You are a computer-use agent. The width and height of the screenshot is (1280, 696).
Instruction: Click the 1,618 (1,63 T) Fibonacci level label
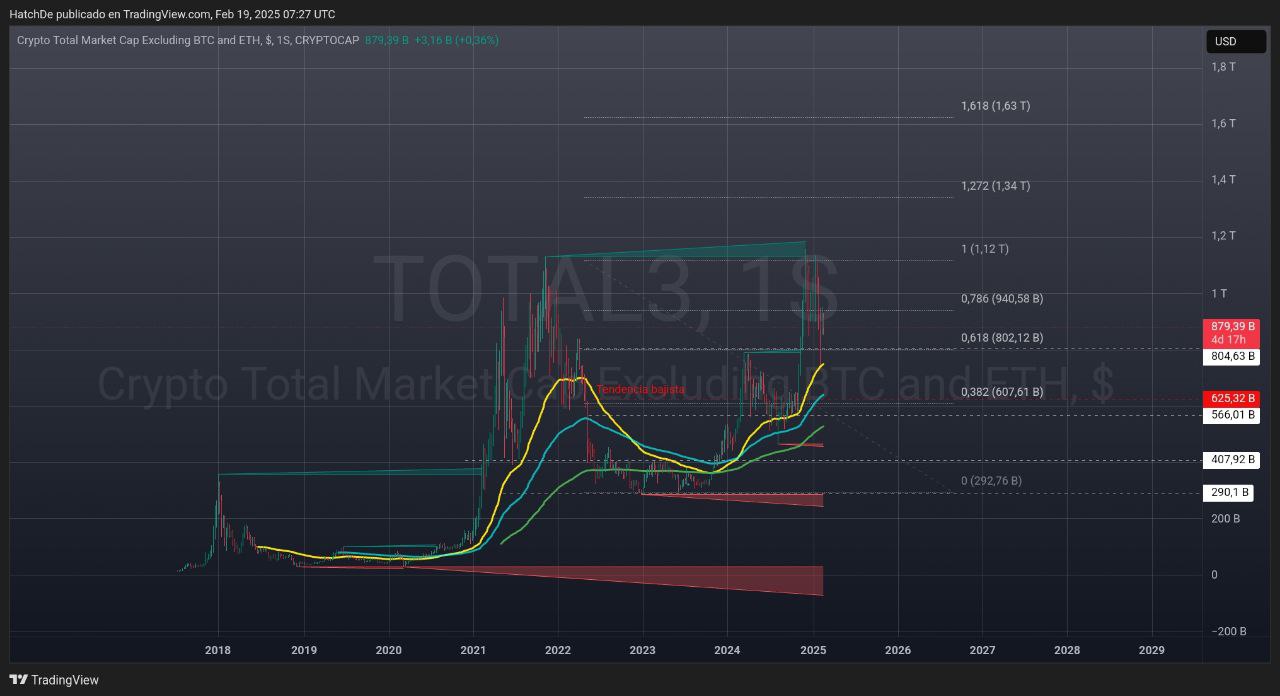[995, 106]
